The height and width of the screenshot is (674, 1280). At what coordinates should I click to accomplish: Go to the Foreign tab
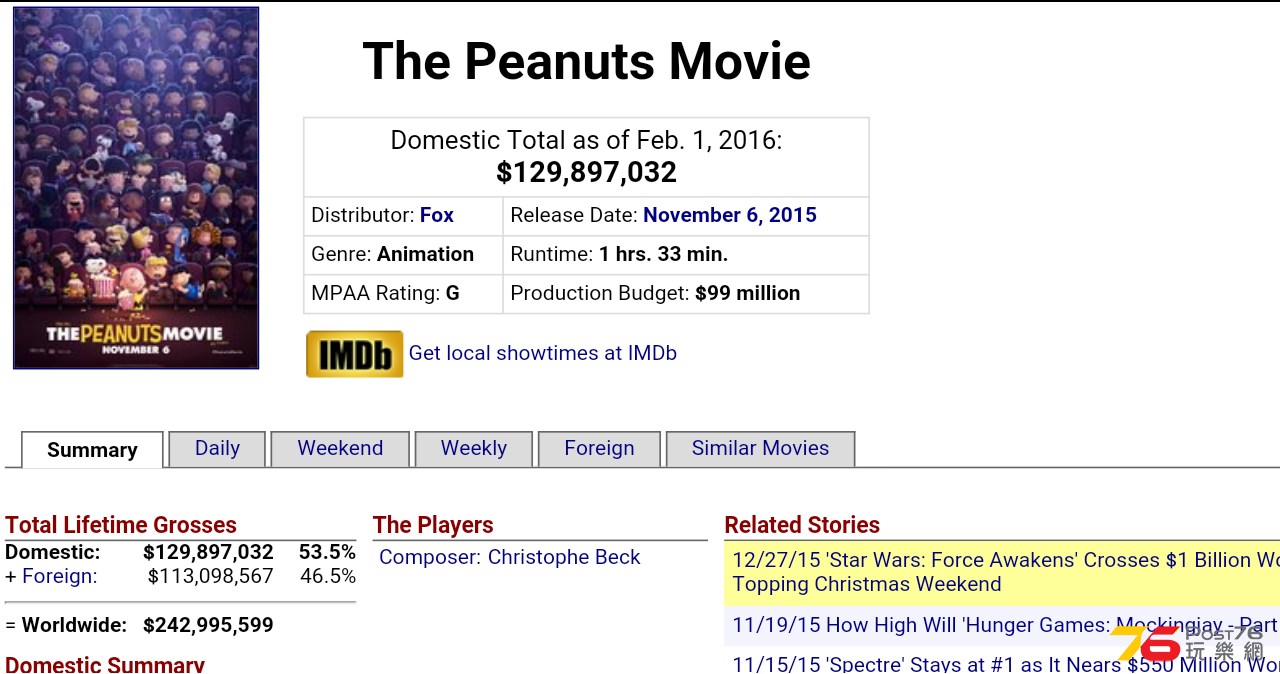[x=599, y=449]
